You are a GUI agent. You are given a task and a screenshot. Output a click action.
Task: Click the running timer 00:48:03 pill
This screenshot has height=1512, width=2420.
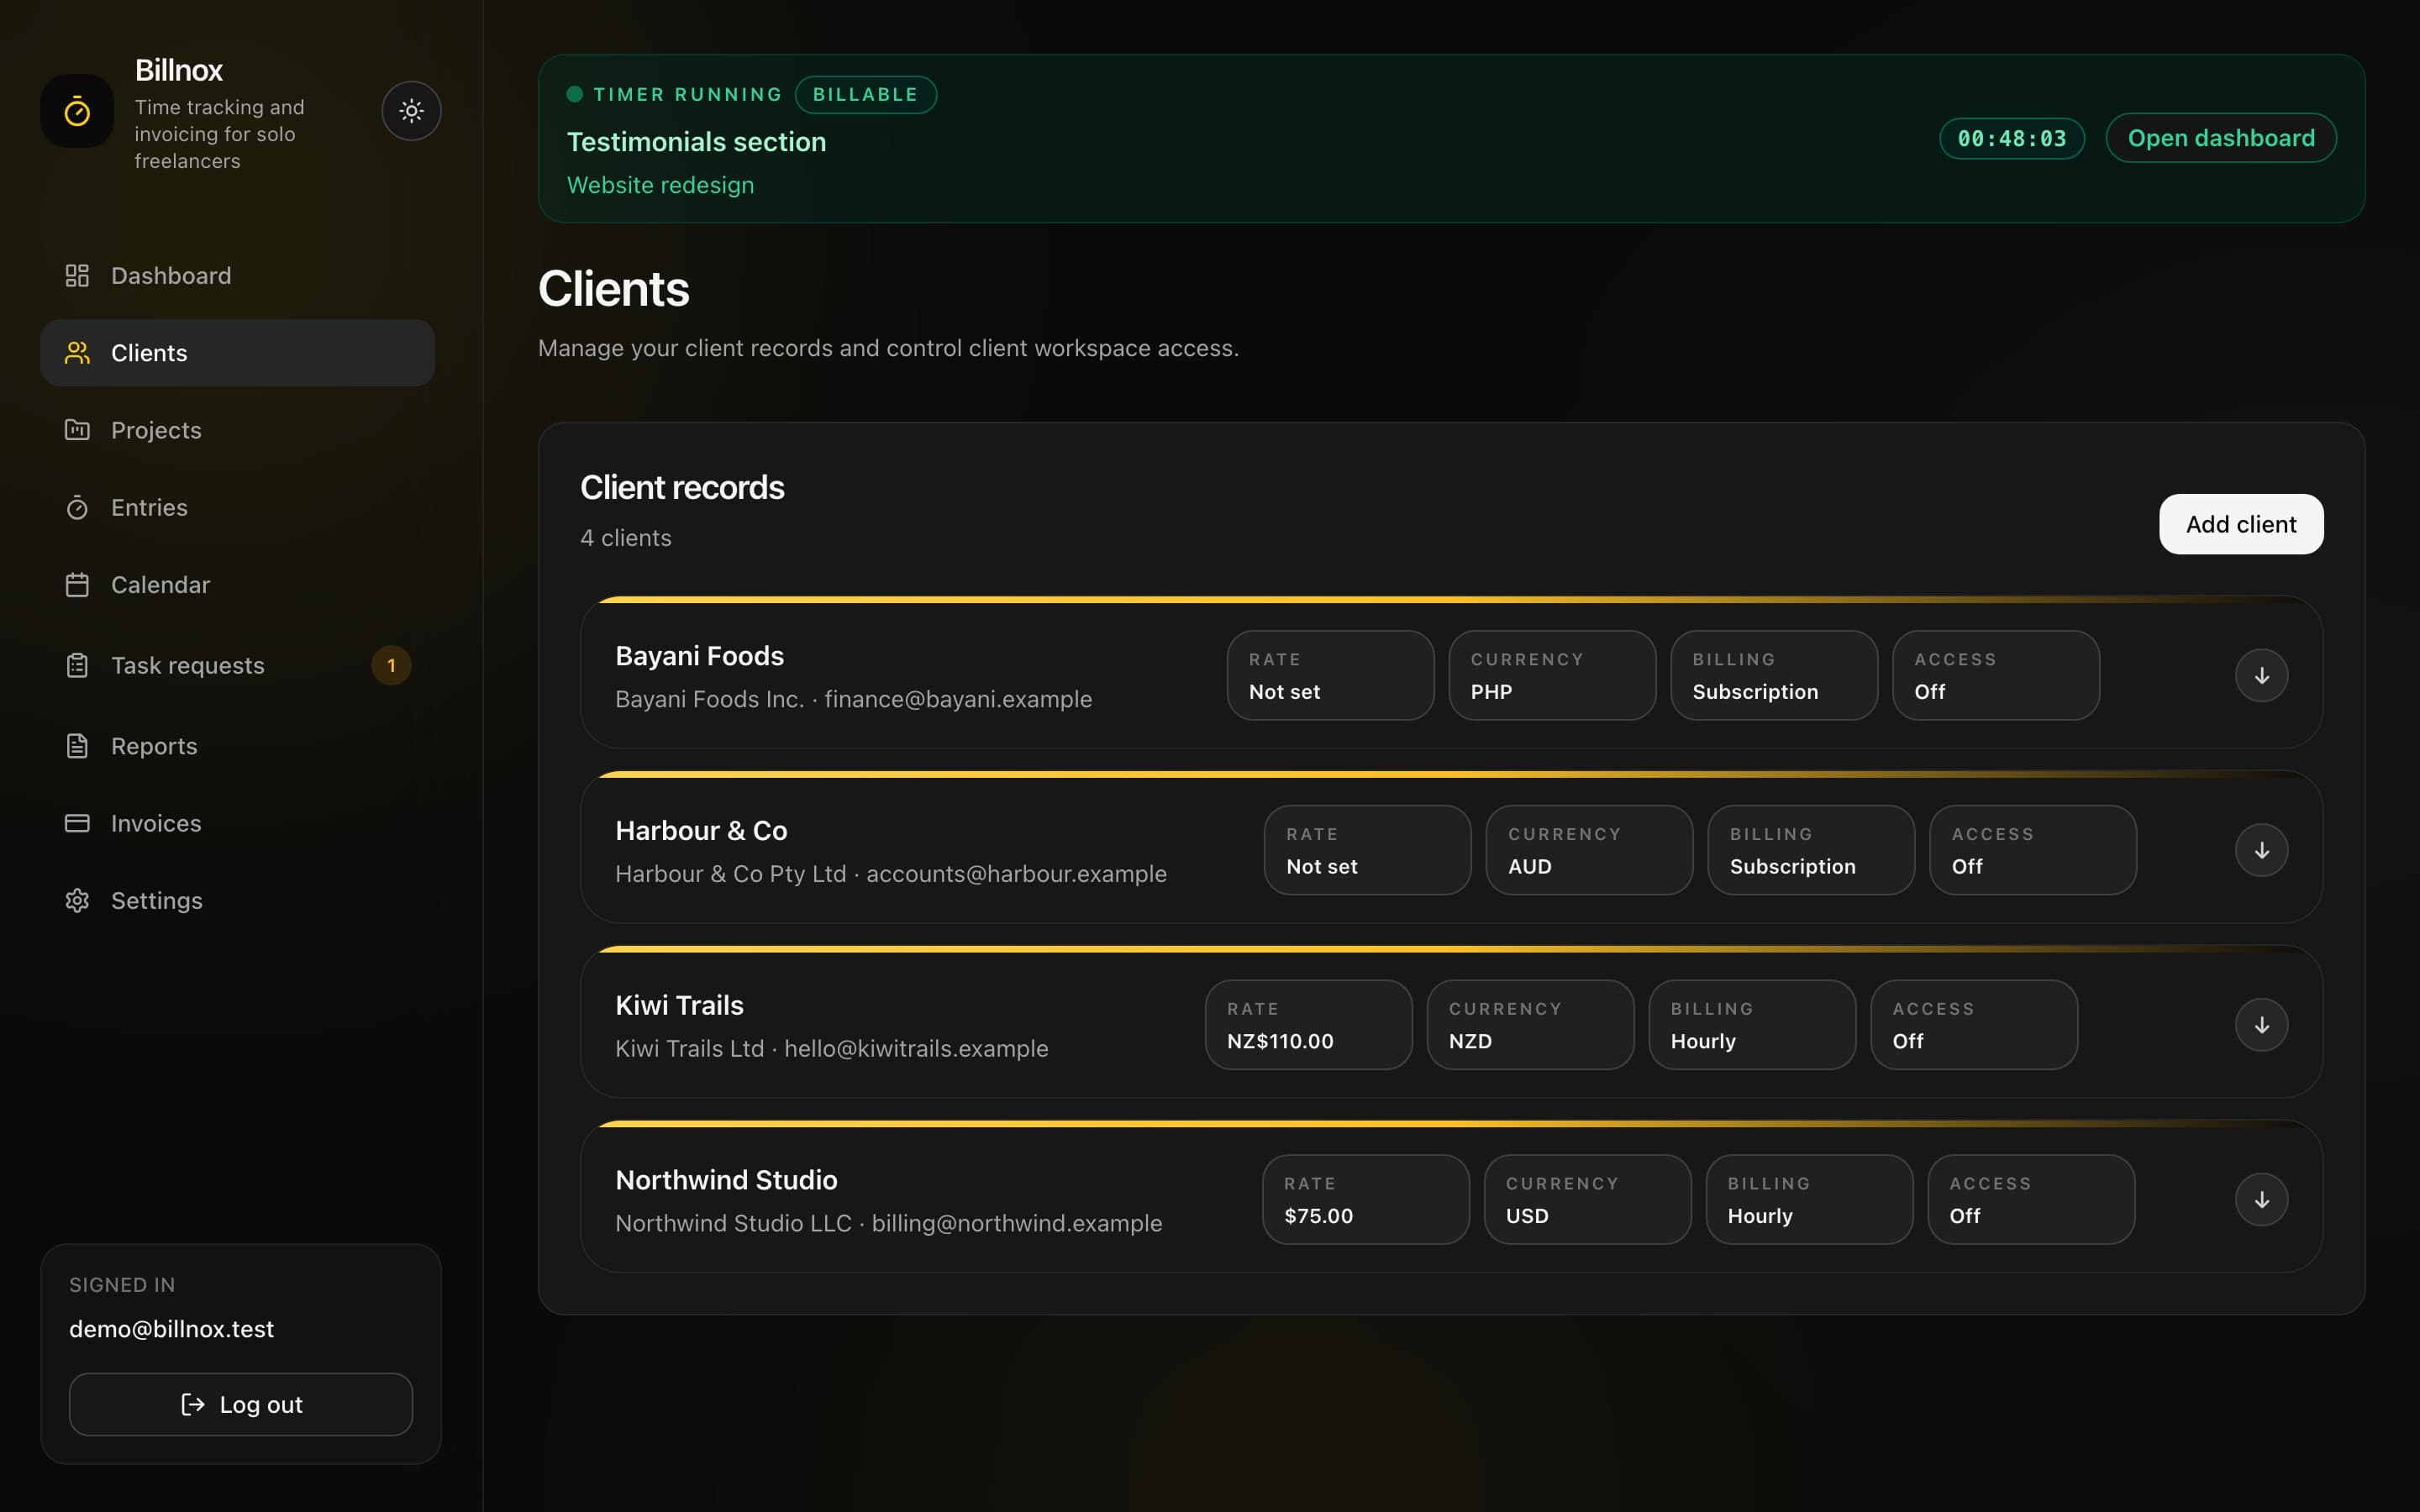pyautogui.click(x=2012, y=138)
